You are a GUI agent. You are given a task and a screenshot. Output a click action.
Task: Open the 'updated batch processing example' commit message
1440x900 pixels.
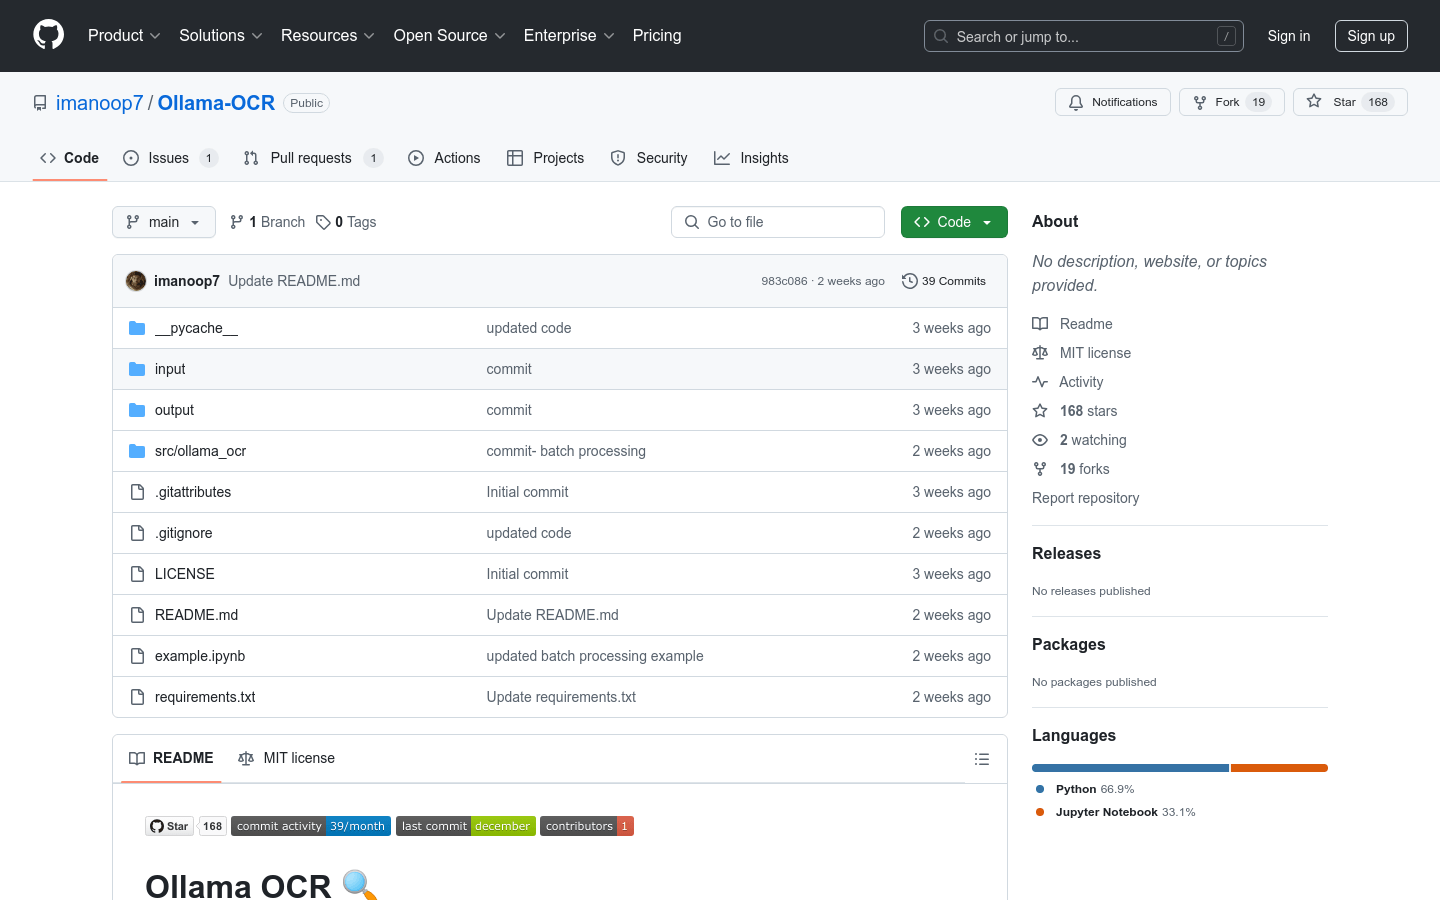point(595,656)
